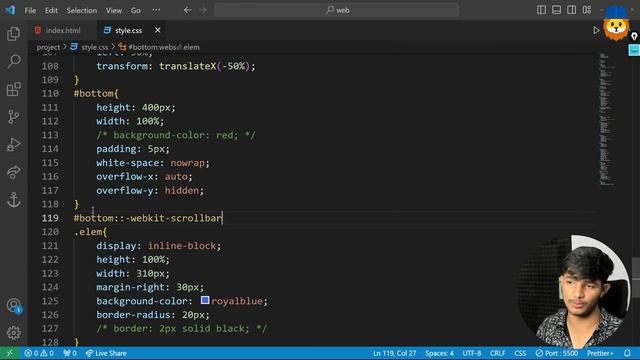Toggle the secondary side bar layout icon
This screenshot has height=360, width=640.
pos(571,10)
